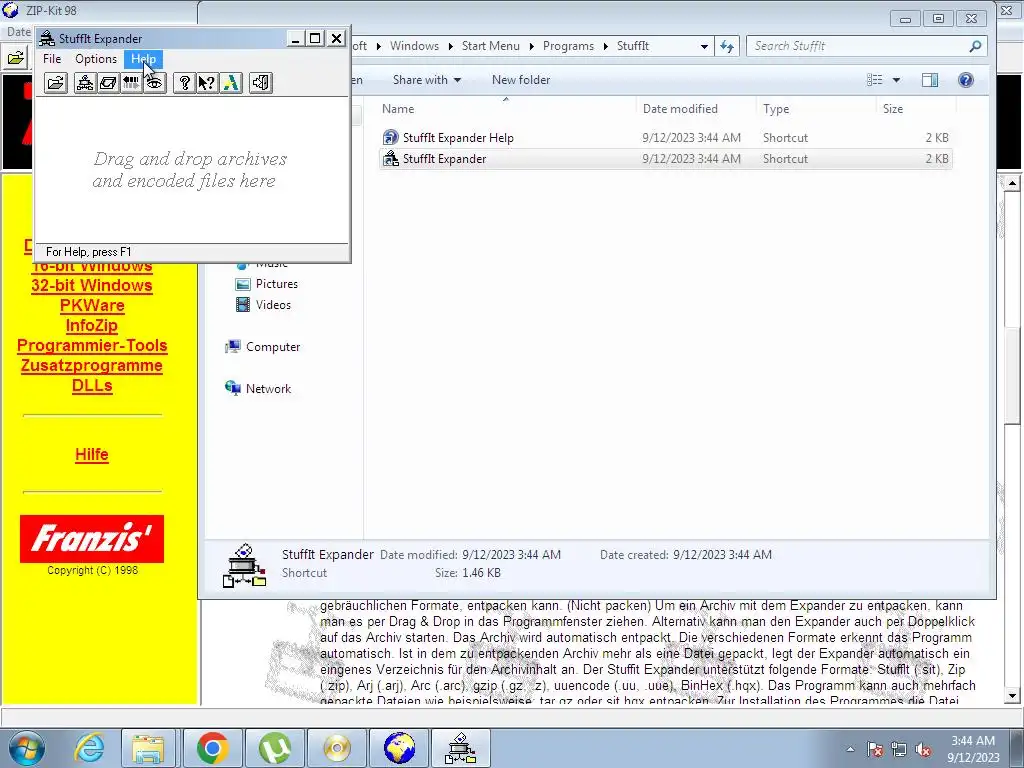Expand the arrow after Start Menu breadcrumb
Screen dimensions: 1024x768
tap(531, 46)
